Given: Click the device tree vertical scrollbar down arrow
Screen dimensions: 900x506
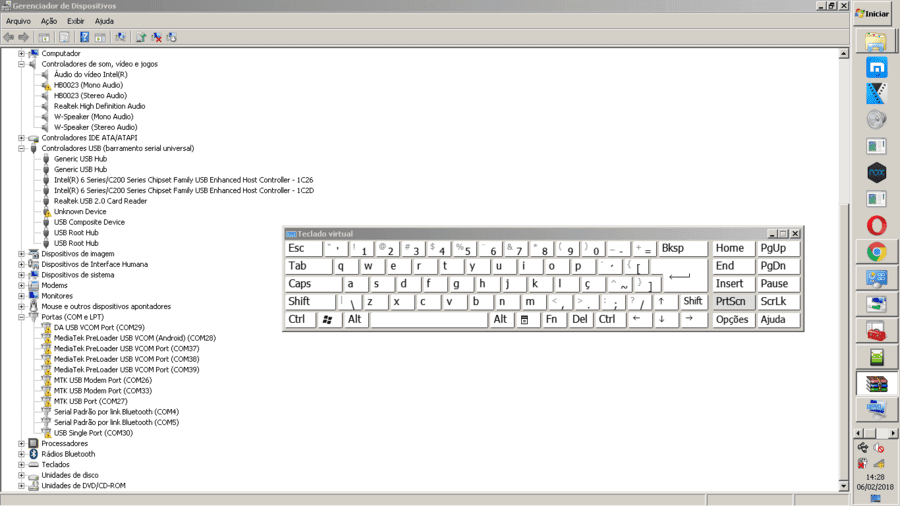Looking at the screenshot, I should coord(843,486).
